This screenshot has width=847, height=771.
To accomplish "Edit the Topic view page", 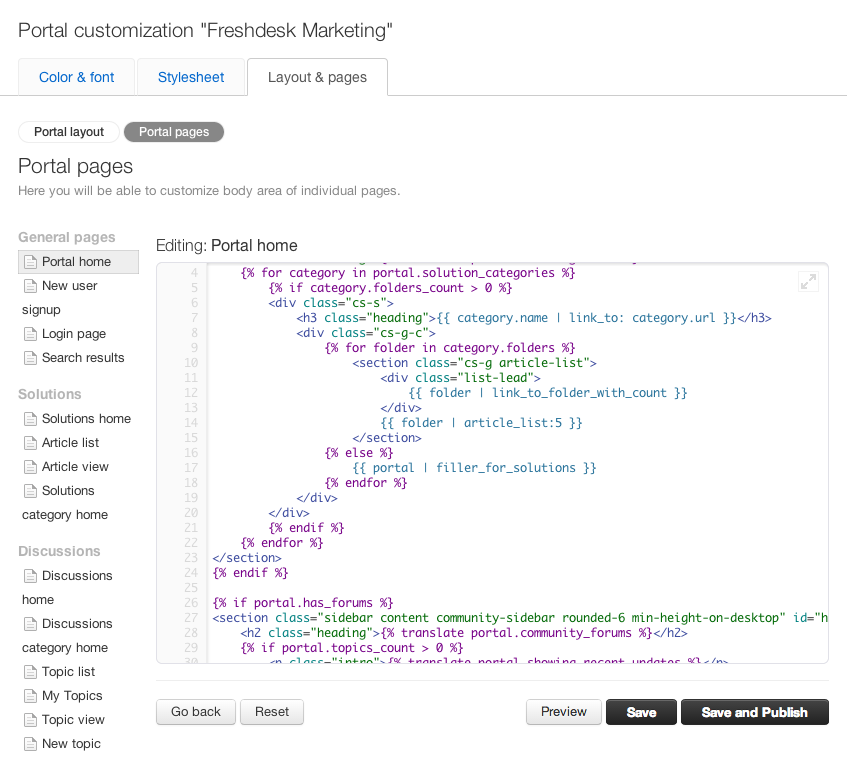I will 73,720.
